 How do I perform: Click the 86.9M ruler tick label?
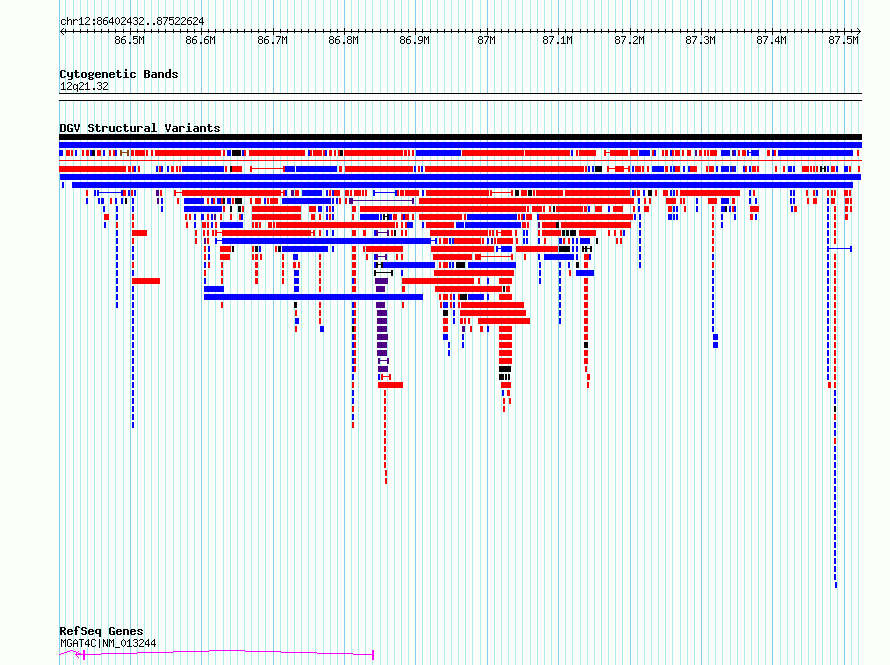click(415, 40)
